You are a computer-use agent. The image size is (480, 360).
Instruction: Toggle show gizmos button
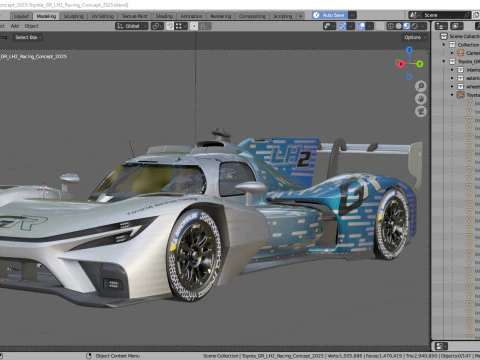pyautogui.click(x=342, y=26)
